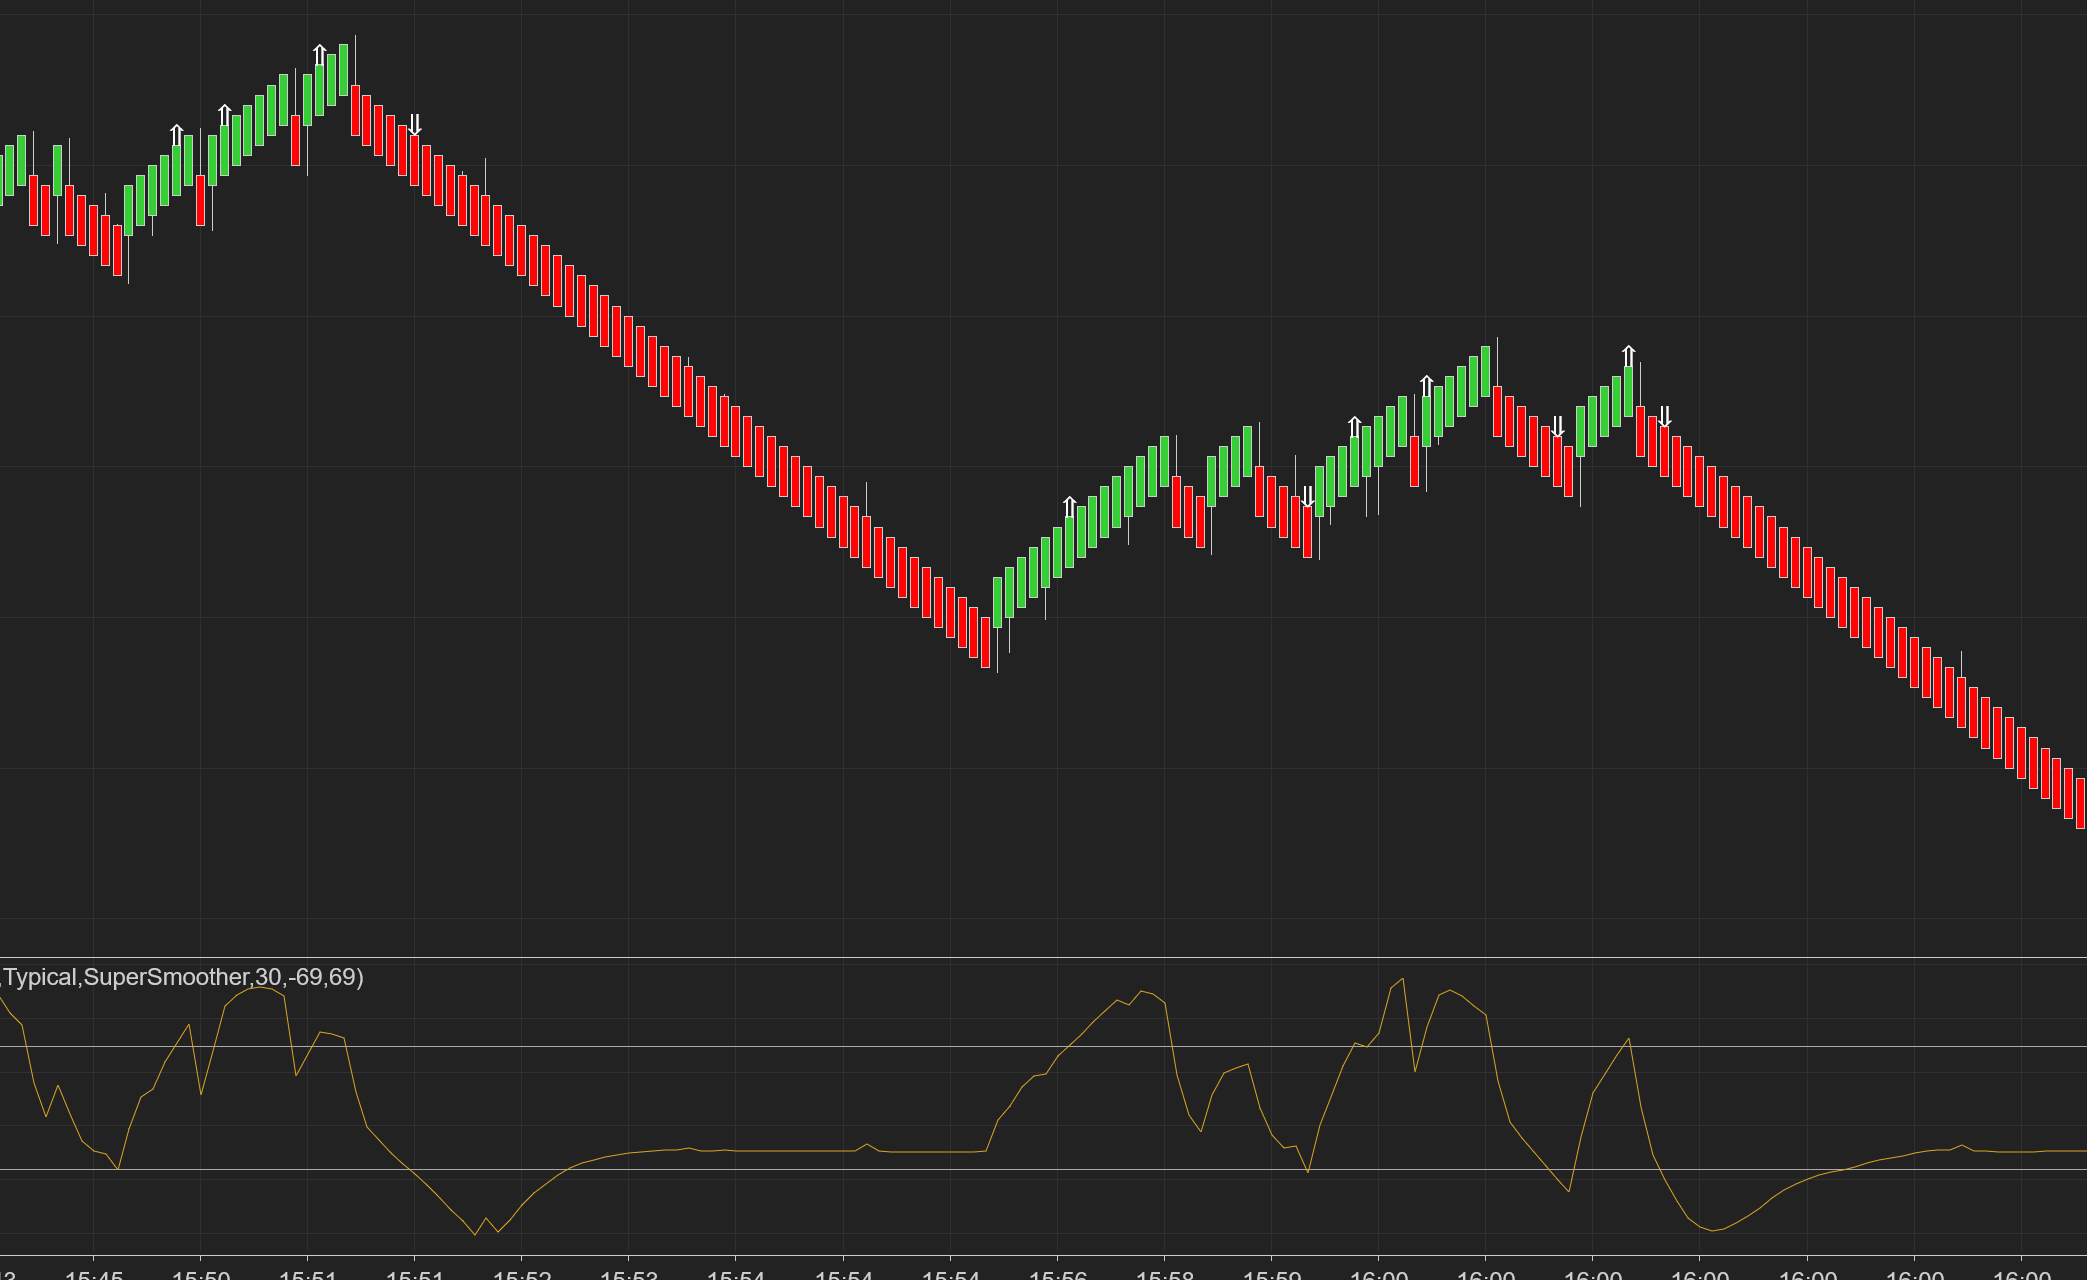The image size is (2094, 1282).
Task: Click the down arrow above the 15:59 label
Action: click(x=1307, y=497)
